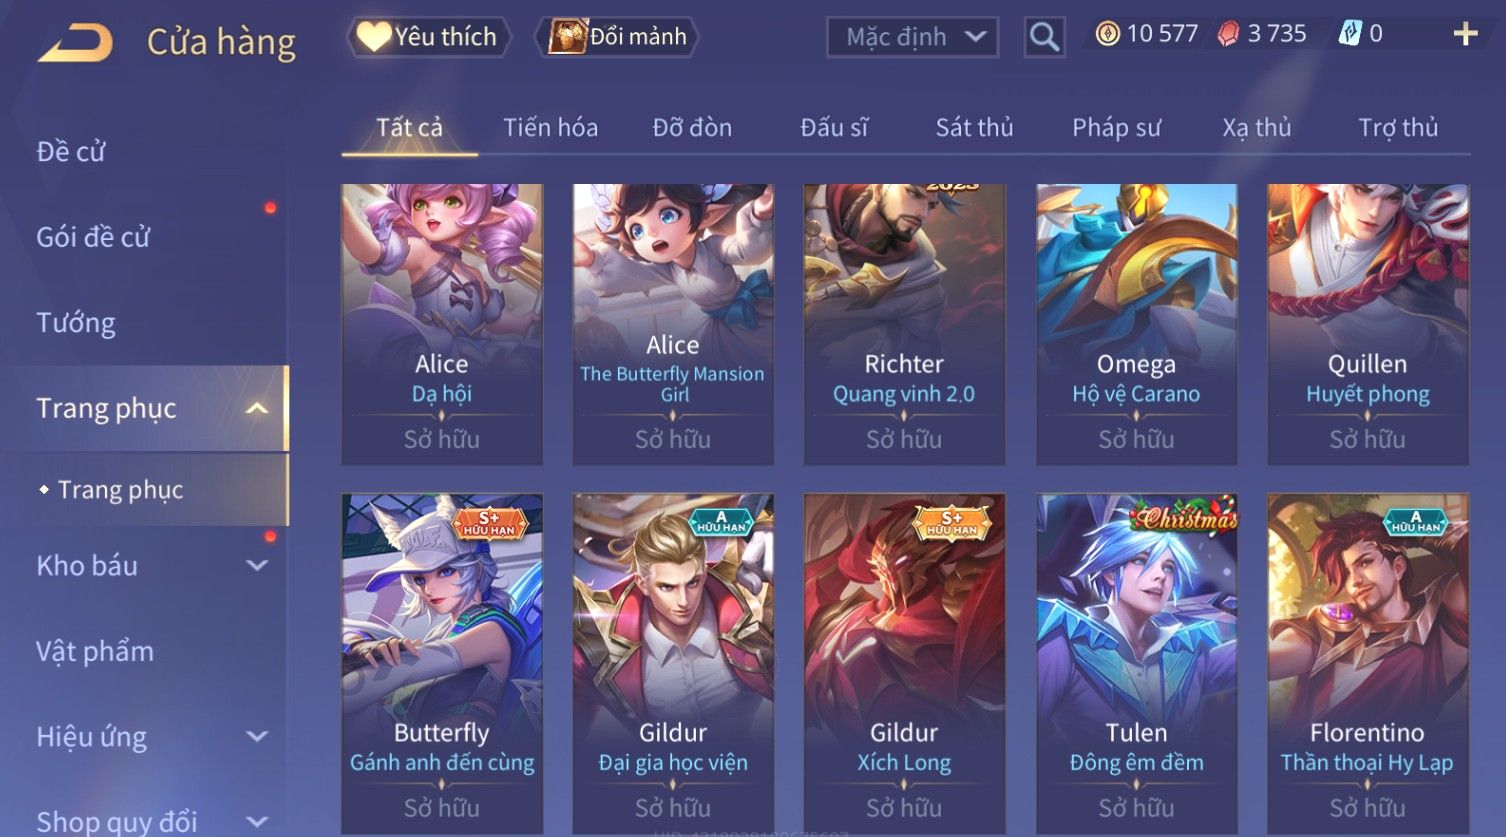This screenshot has height=837, width=1506.
Task: Switch to the Sát thủ tab
Action: (x=974, y=128)
